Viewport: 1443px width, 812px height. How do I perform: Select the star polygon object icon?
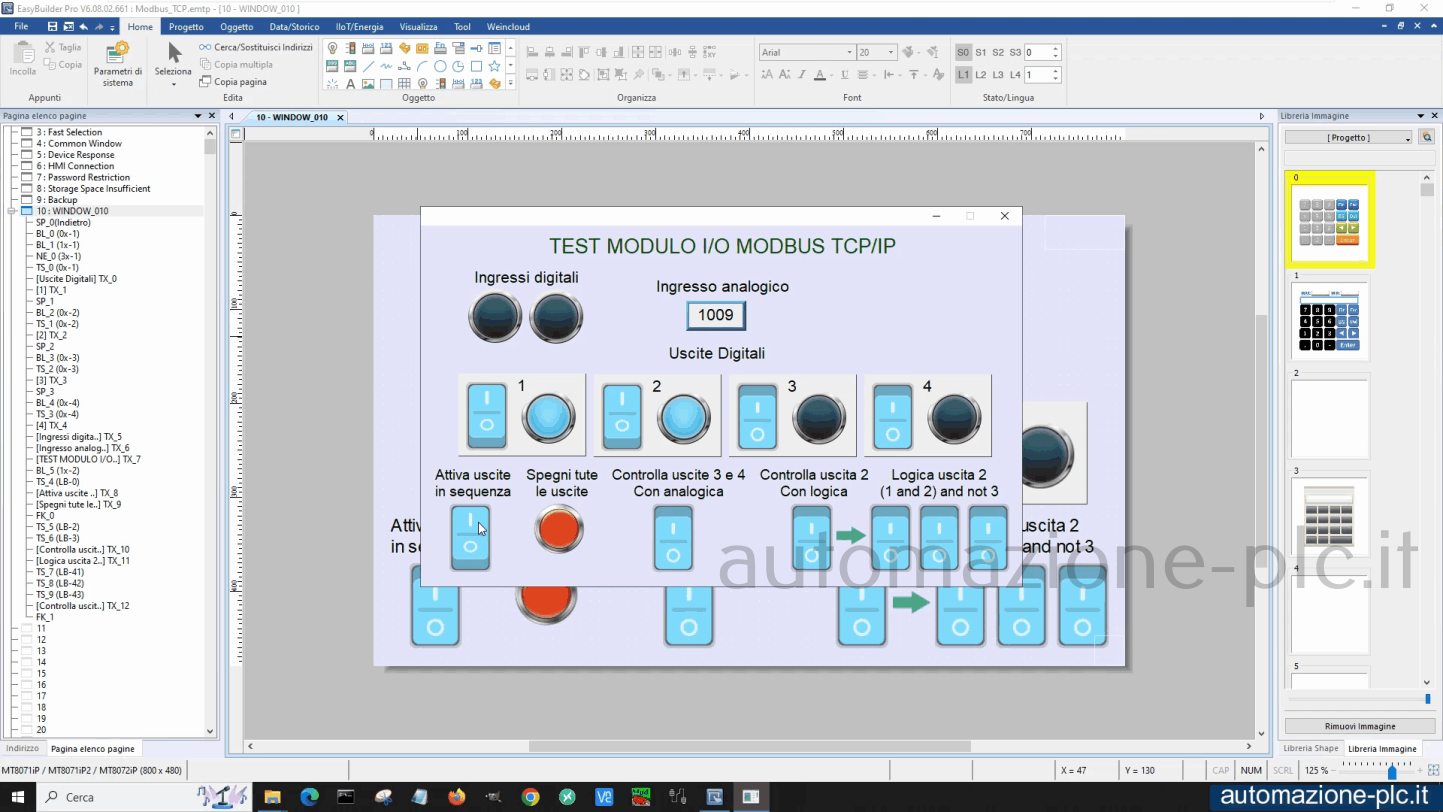[494, 66]
